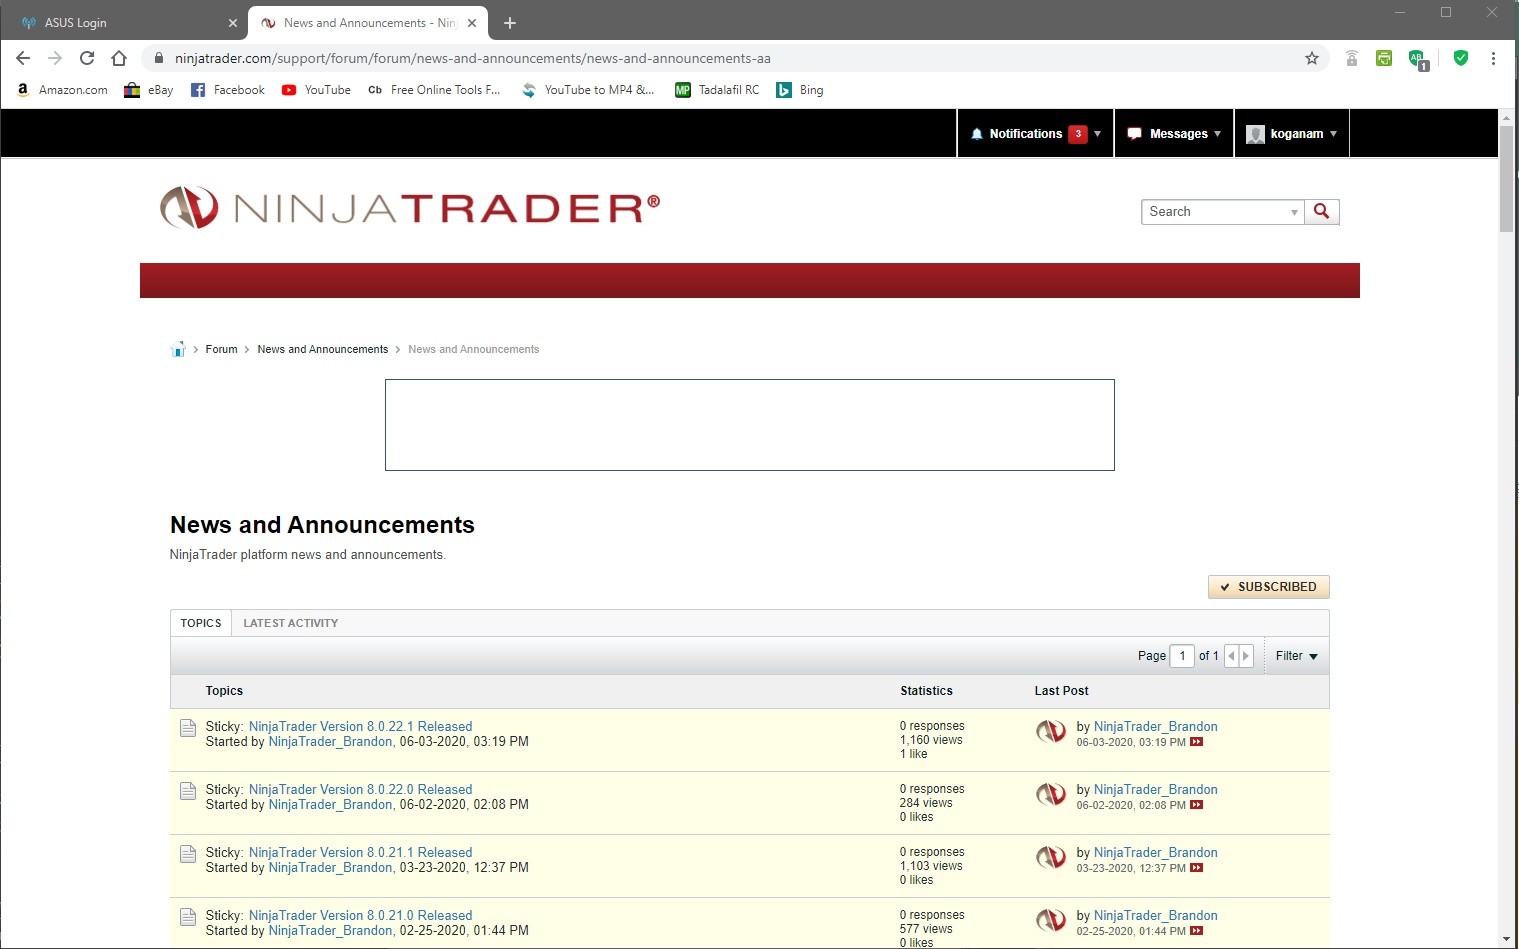Open NinjaTrader_Brandon starter link for 8.0.22.1
The image size is (1519, 949).
point(330,742)
